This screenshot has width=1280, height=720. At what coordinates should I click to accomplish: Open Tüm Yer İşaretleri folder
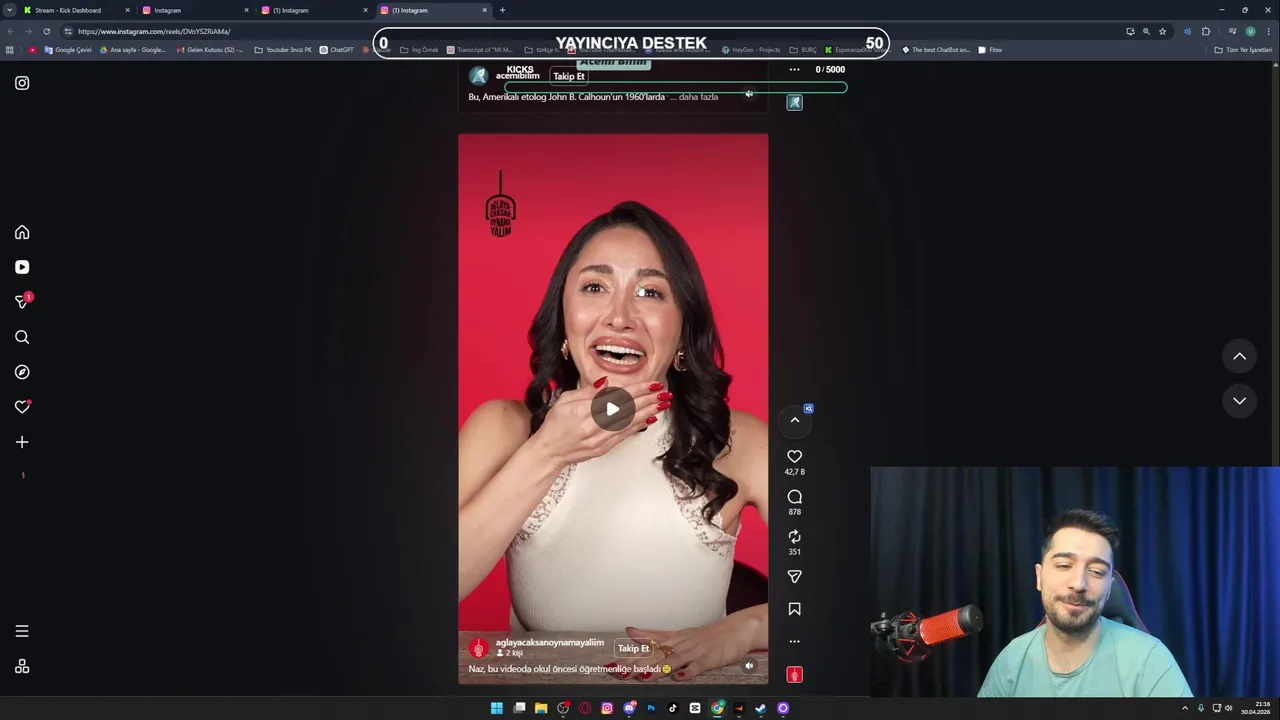point(1243,50)
